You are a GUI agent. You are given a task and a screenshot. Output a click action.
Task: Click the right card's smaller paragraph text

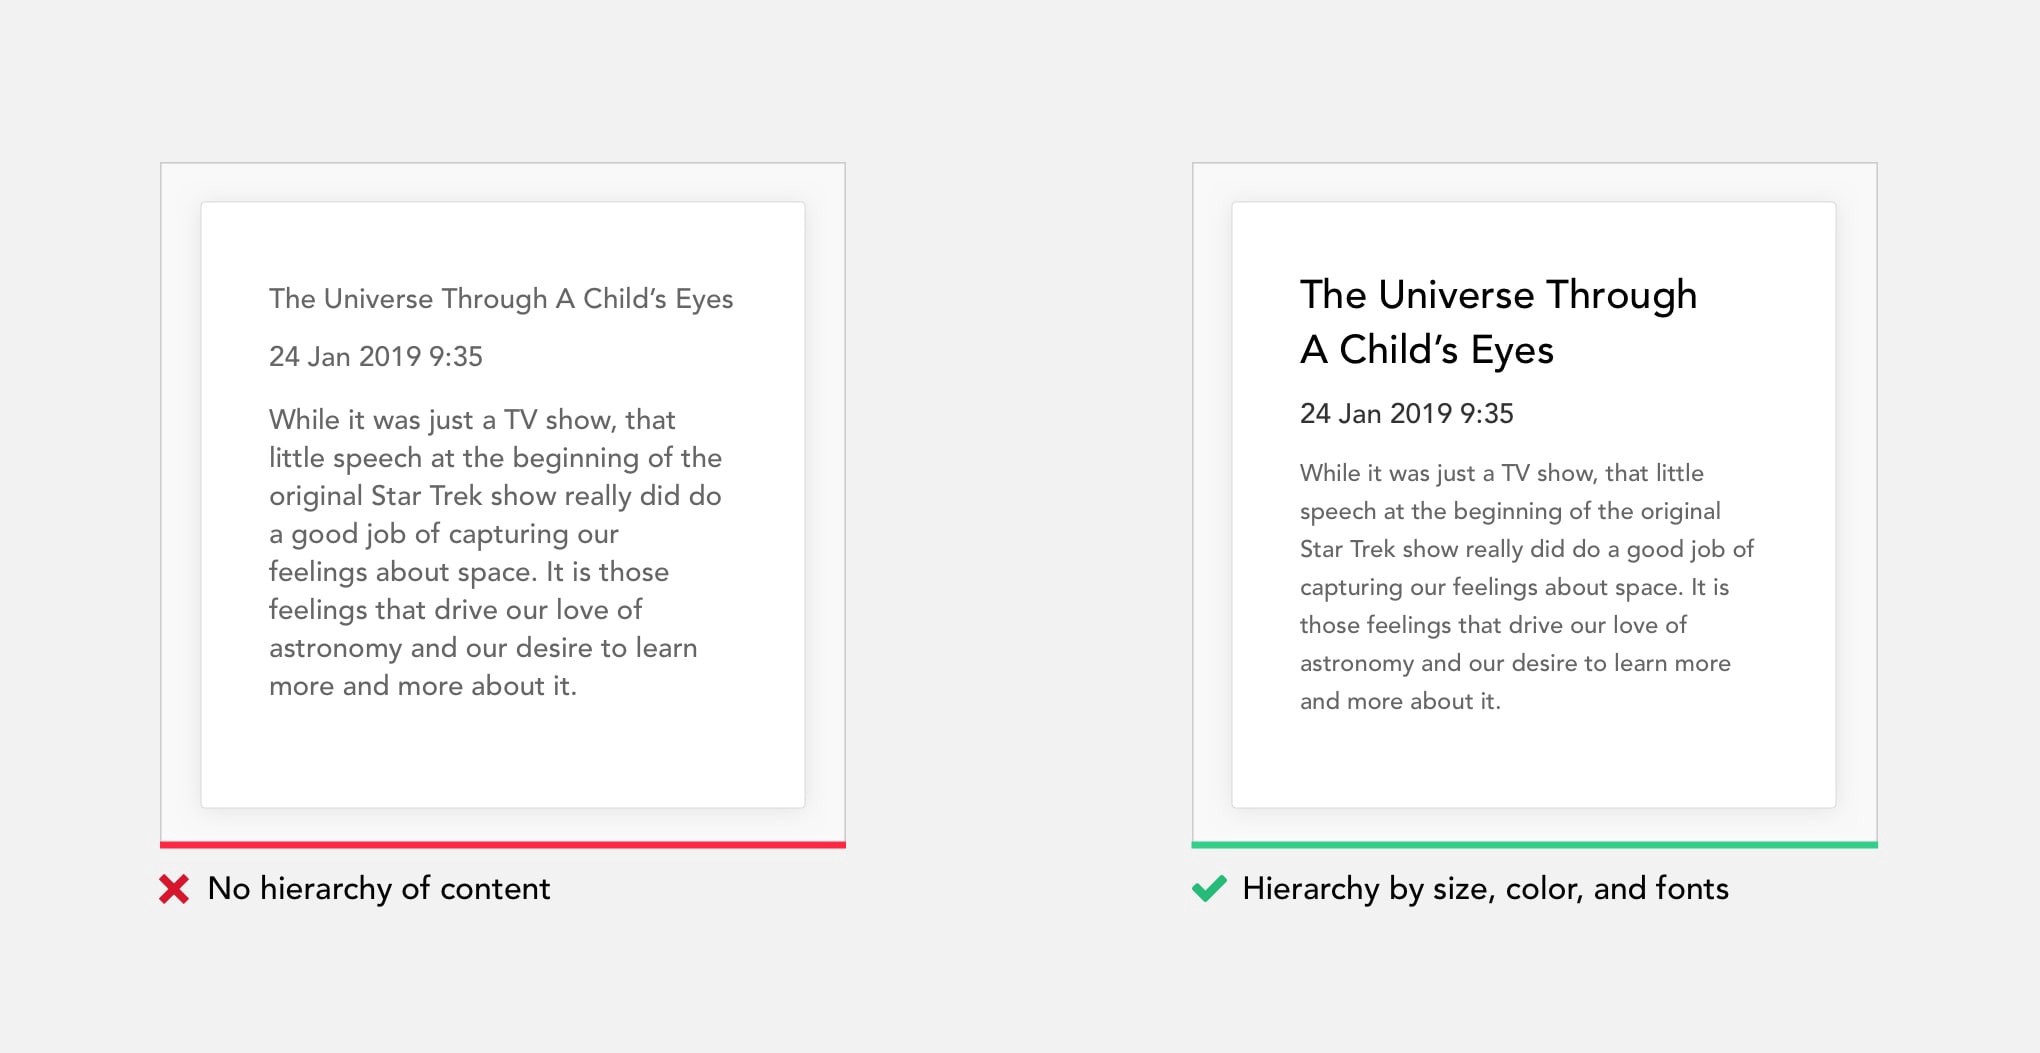click(1527, 587)
